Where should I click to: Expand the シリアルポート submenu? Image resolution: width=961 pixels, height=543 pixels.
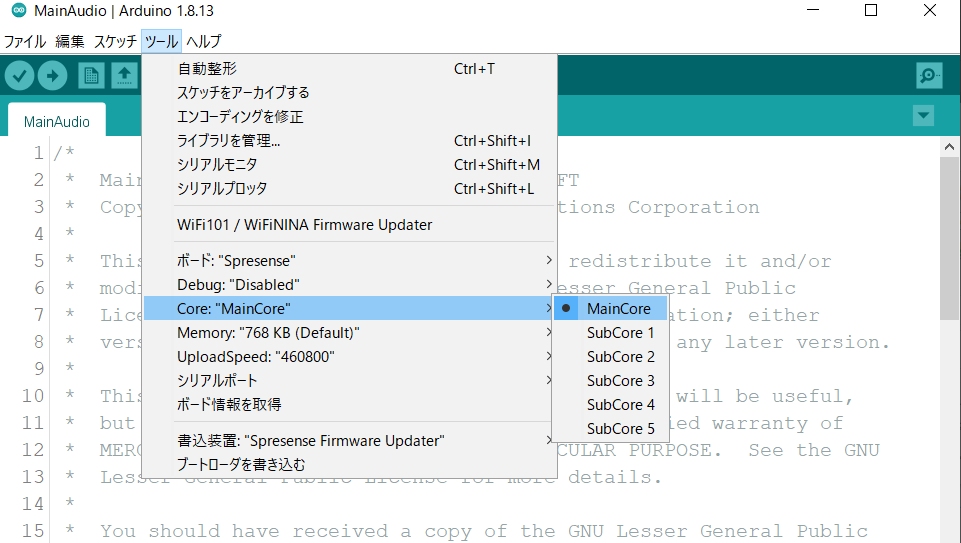click(350, 380)
